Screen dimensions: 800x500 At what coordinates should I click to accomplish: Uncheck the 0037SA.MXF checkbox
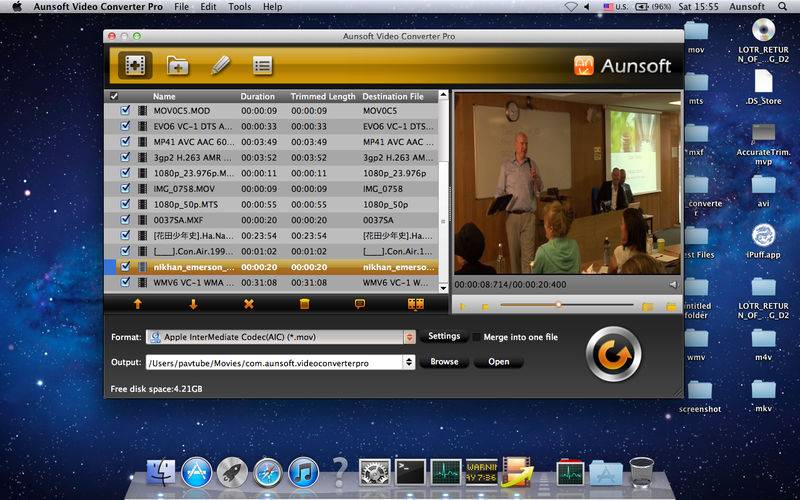[125, 220]
